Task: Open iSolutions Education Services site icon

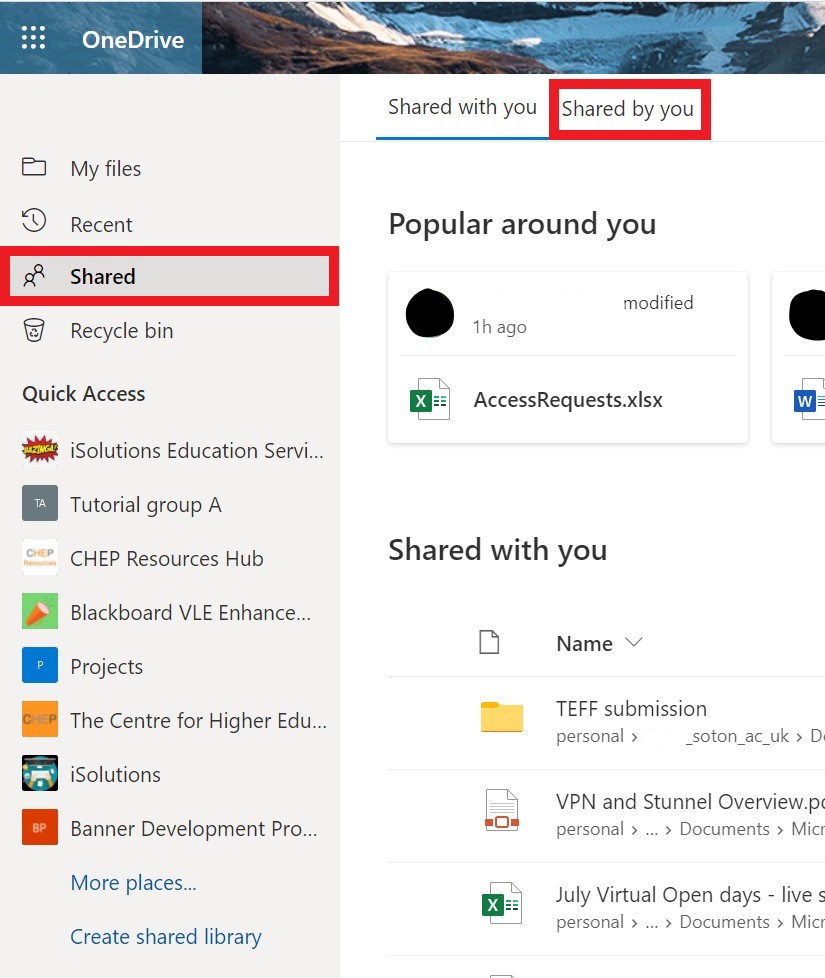Action: point(40,450)
